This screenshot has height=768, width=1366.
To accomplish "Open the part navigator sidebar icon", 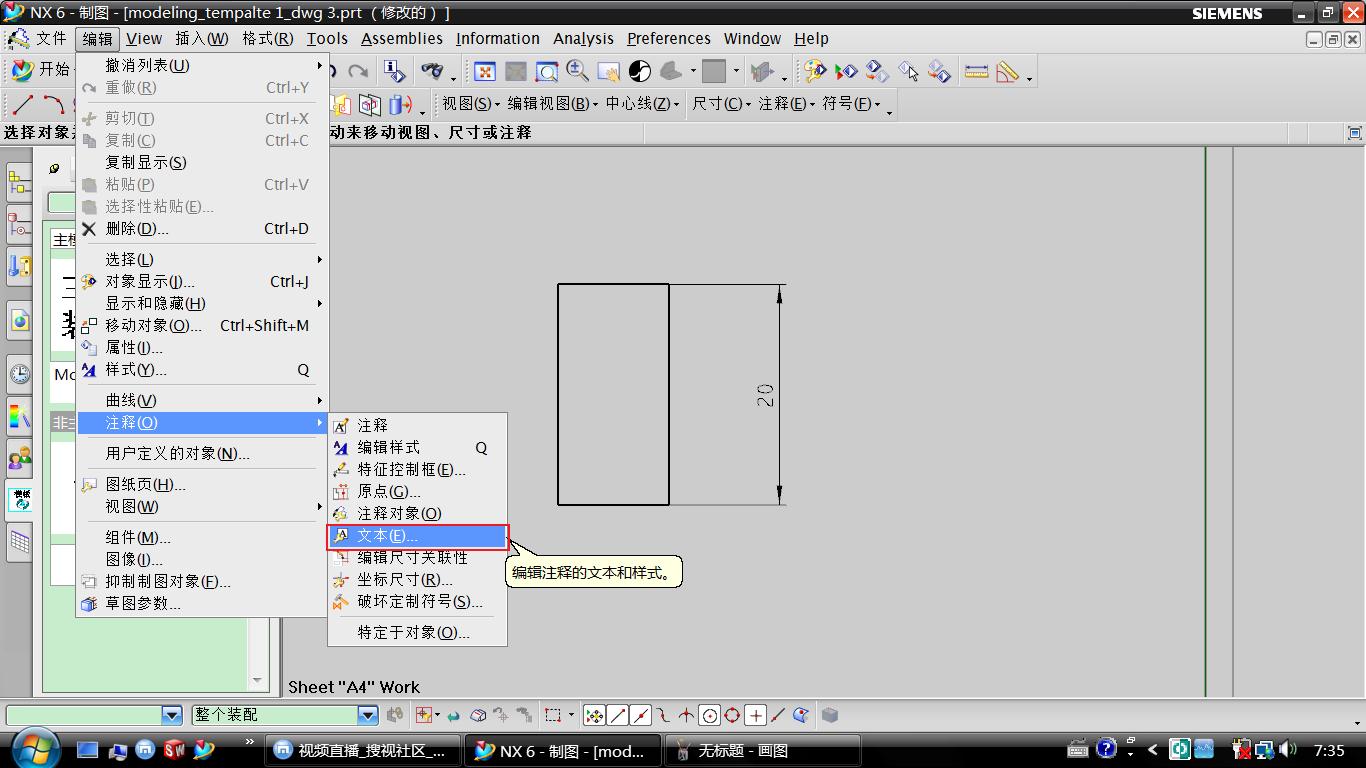I will click(19, 225).
